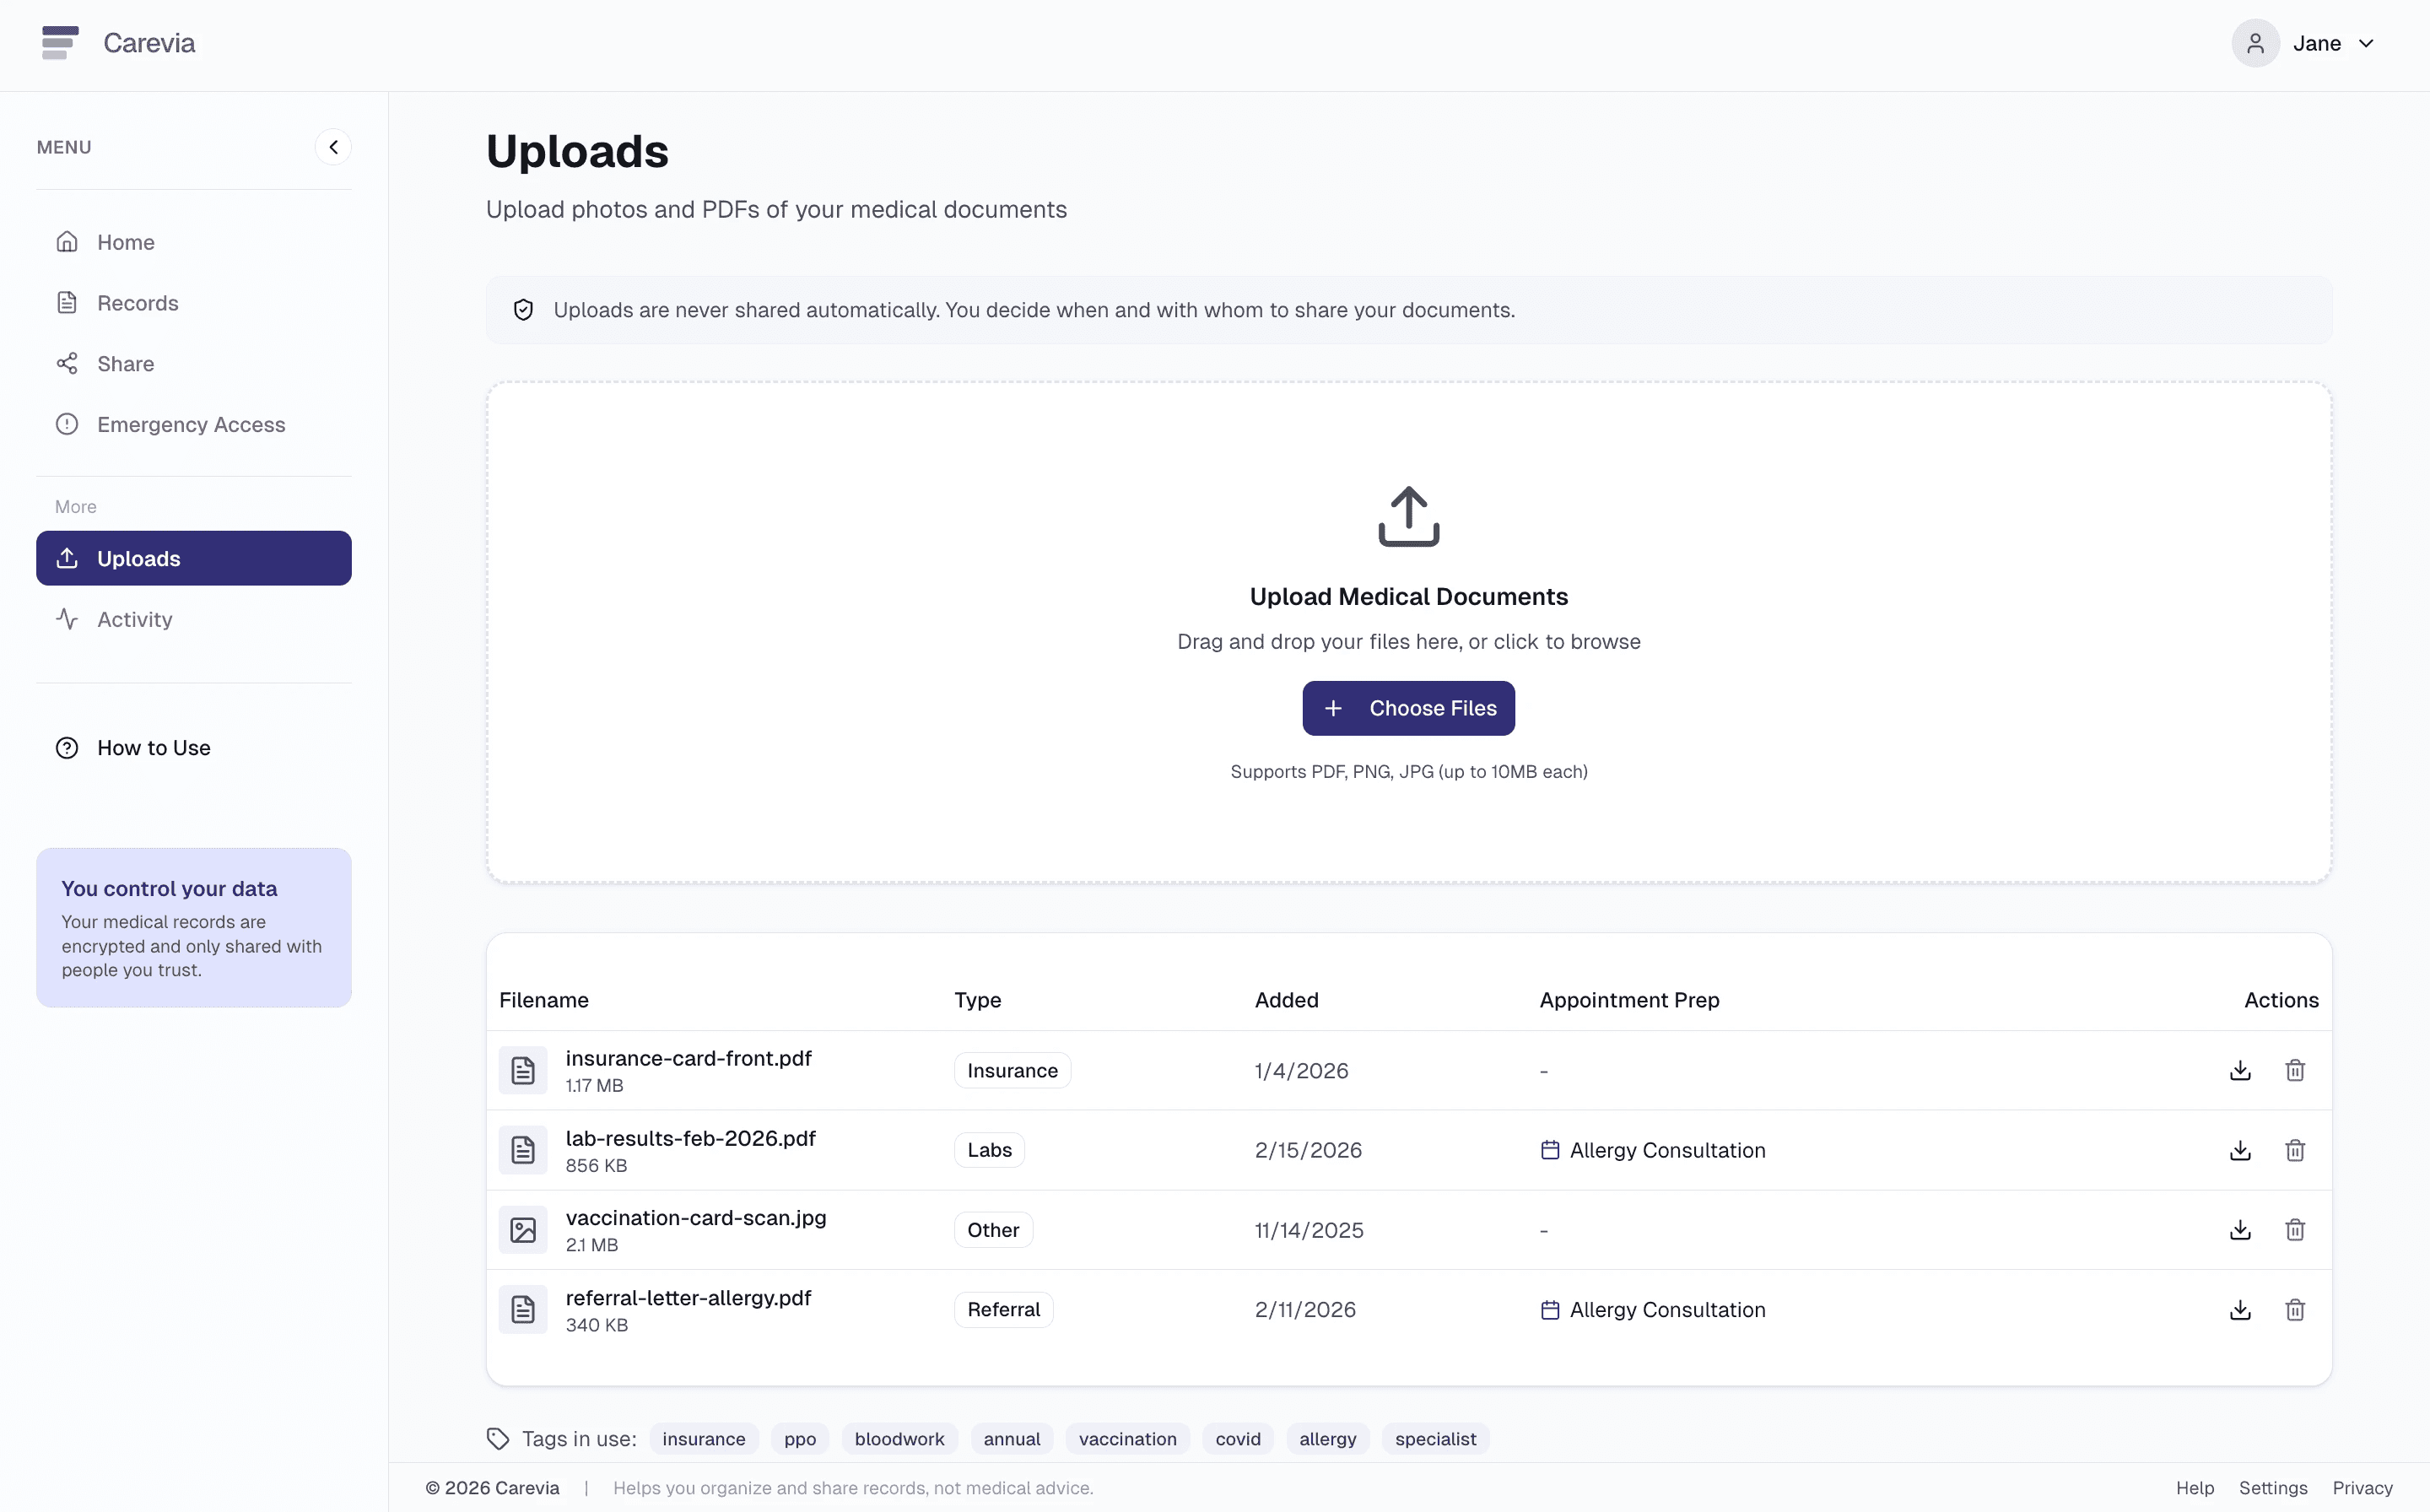The height and width of the screenshot is (1512, 2430).
Task: Download lab-results-feb-2026.pdf
Action: 2240,1150
